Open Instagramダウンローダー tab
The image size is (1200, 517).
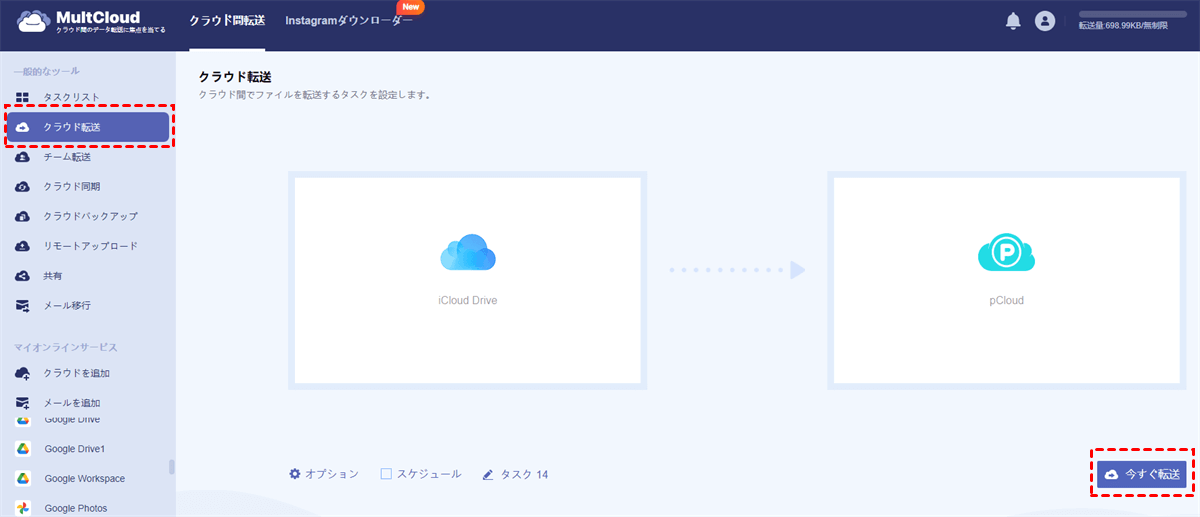(348, 21)
